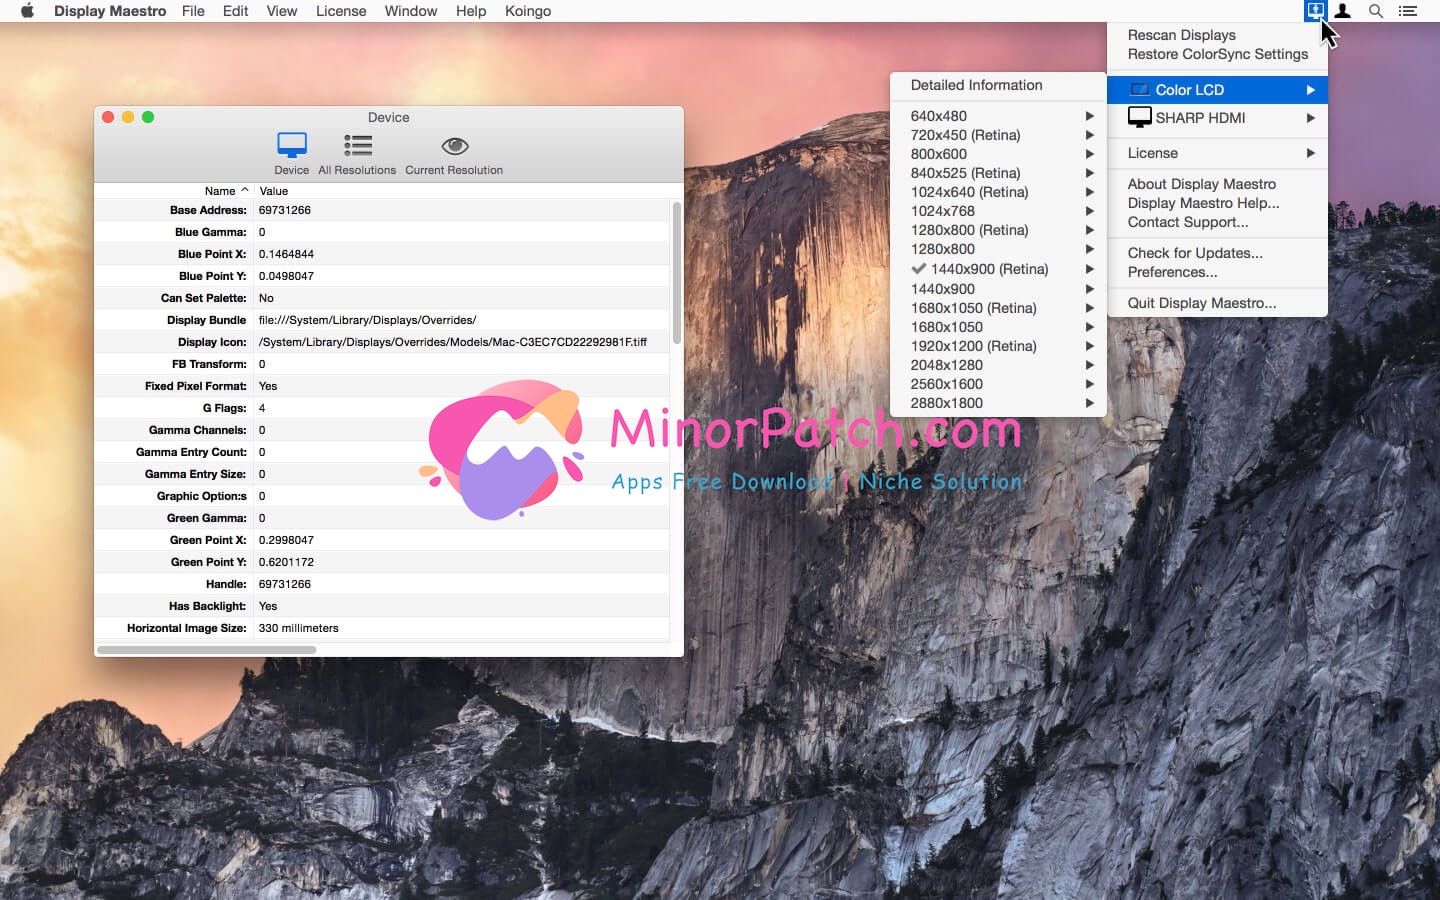Image resolution: width=1440 pixels, height=900 pixels.
Task: Select the Base Address row
Action: (x=382, y=210)
